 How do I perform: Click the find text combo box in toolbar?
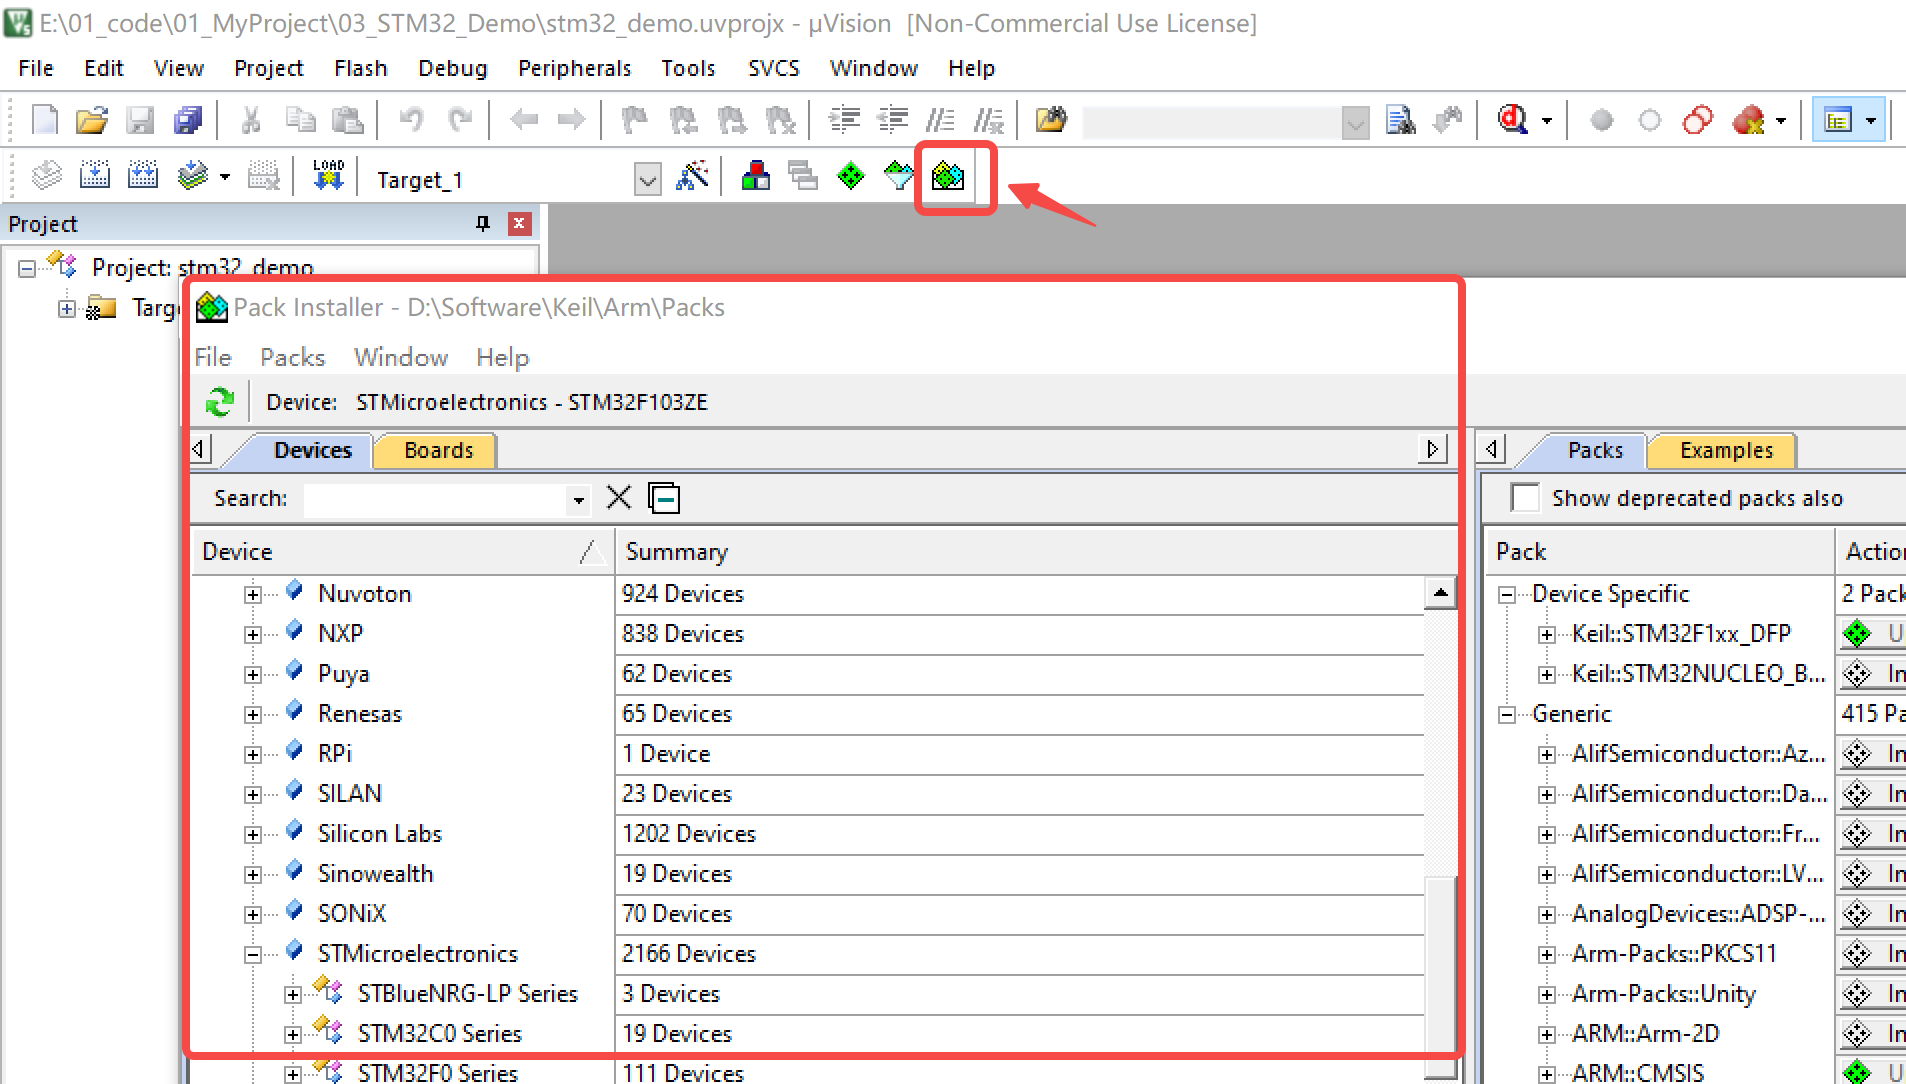[x=1225, y=122]
